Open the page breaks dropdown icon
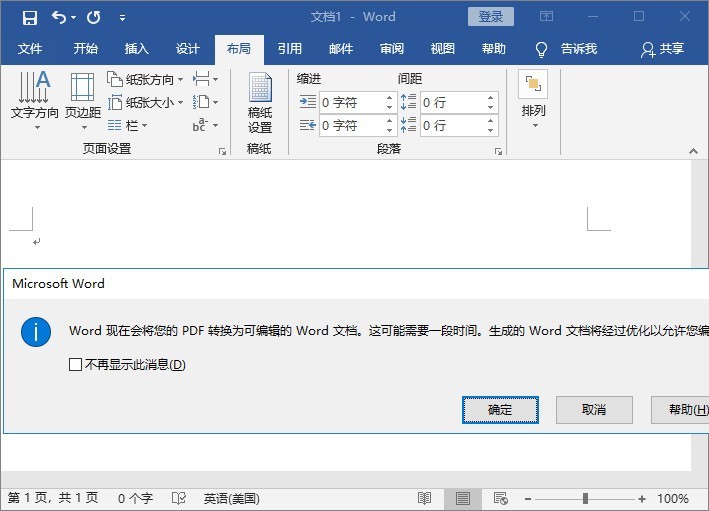The height and width of the screenshot is (511, 709). pos(205,80)
